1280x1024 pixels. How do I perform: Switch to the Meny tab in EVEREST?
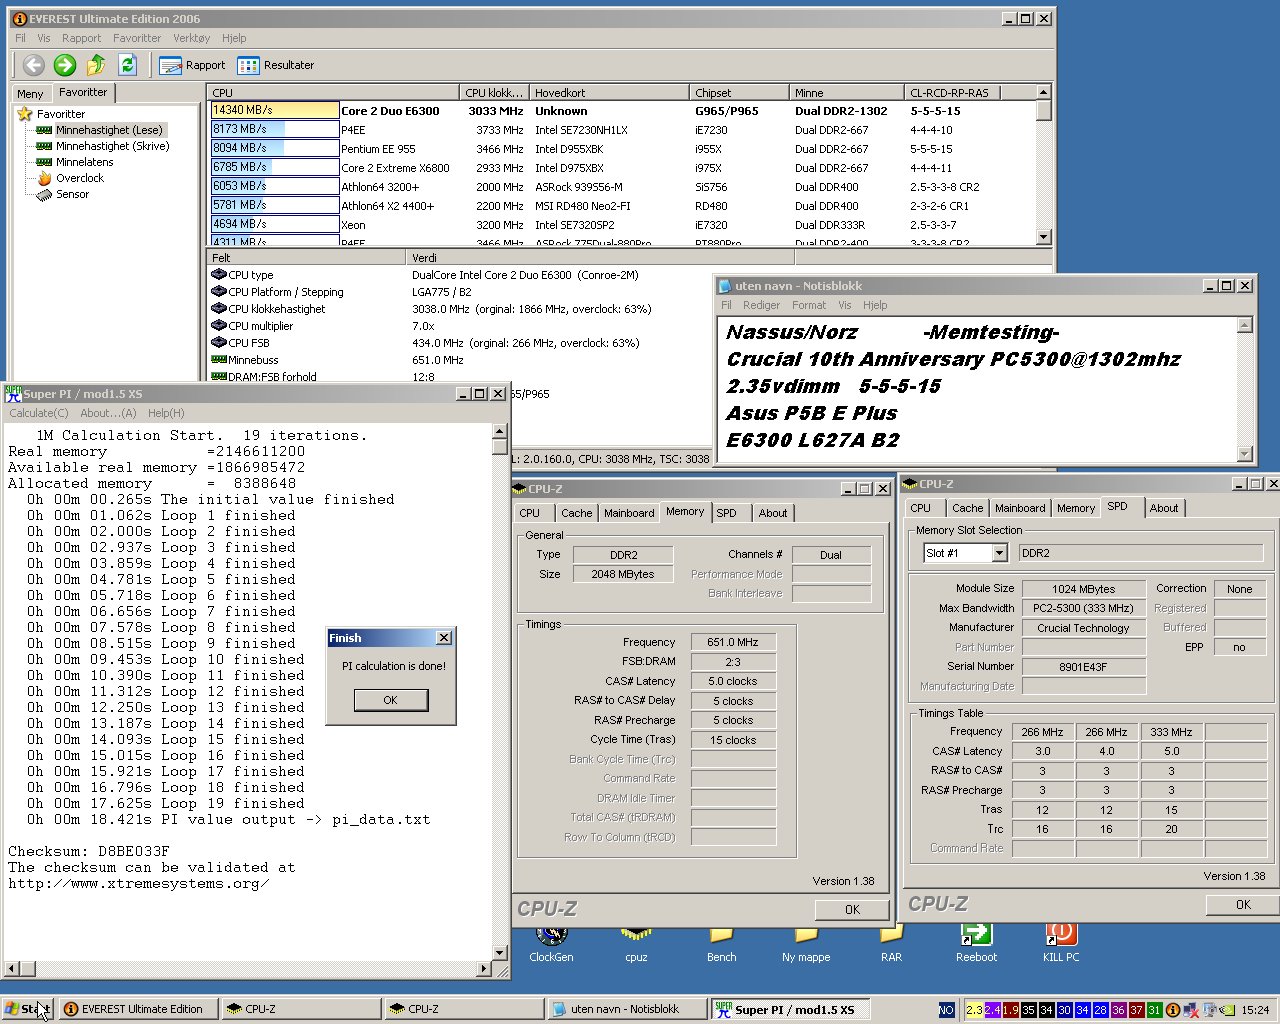pos(30,94)
